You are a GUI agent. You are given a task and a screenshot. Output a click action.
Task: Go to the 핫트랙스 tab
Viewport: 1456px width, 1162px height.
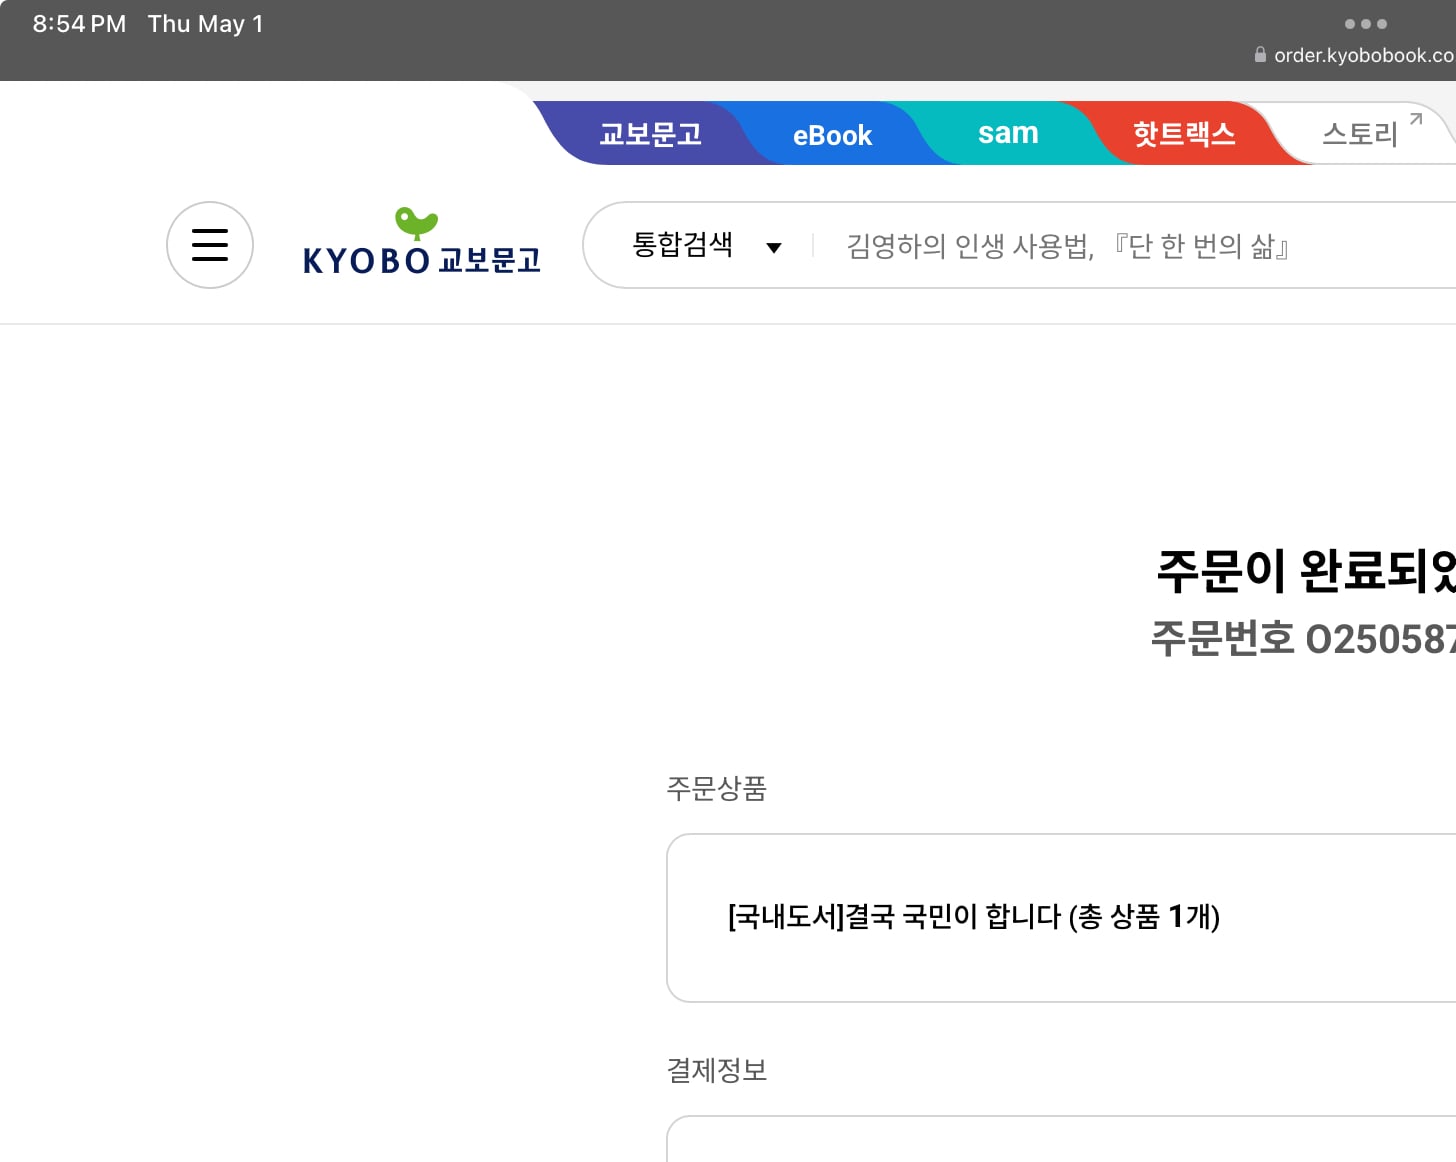point(1184,134)
